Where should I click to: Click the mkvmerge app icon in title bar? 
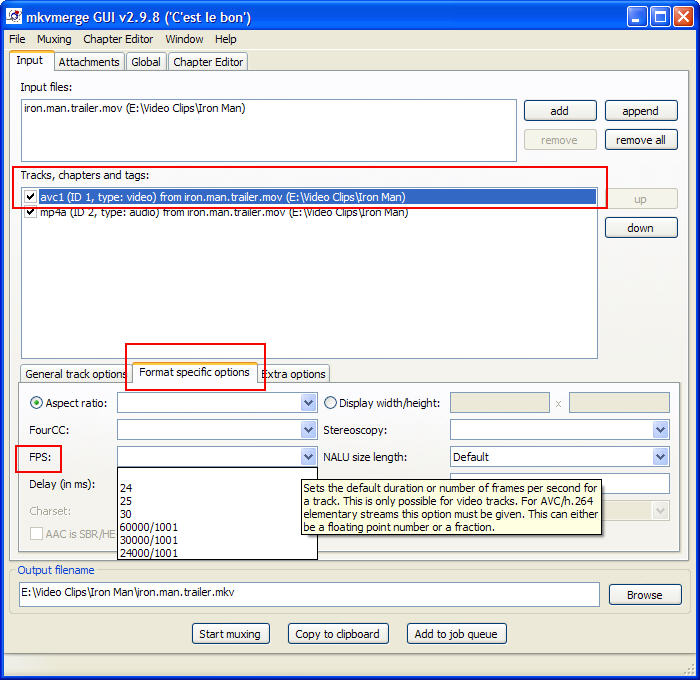[x=14, y=17]
